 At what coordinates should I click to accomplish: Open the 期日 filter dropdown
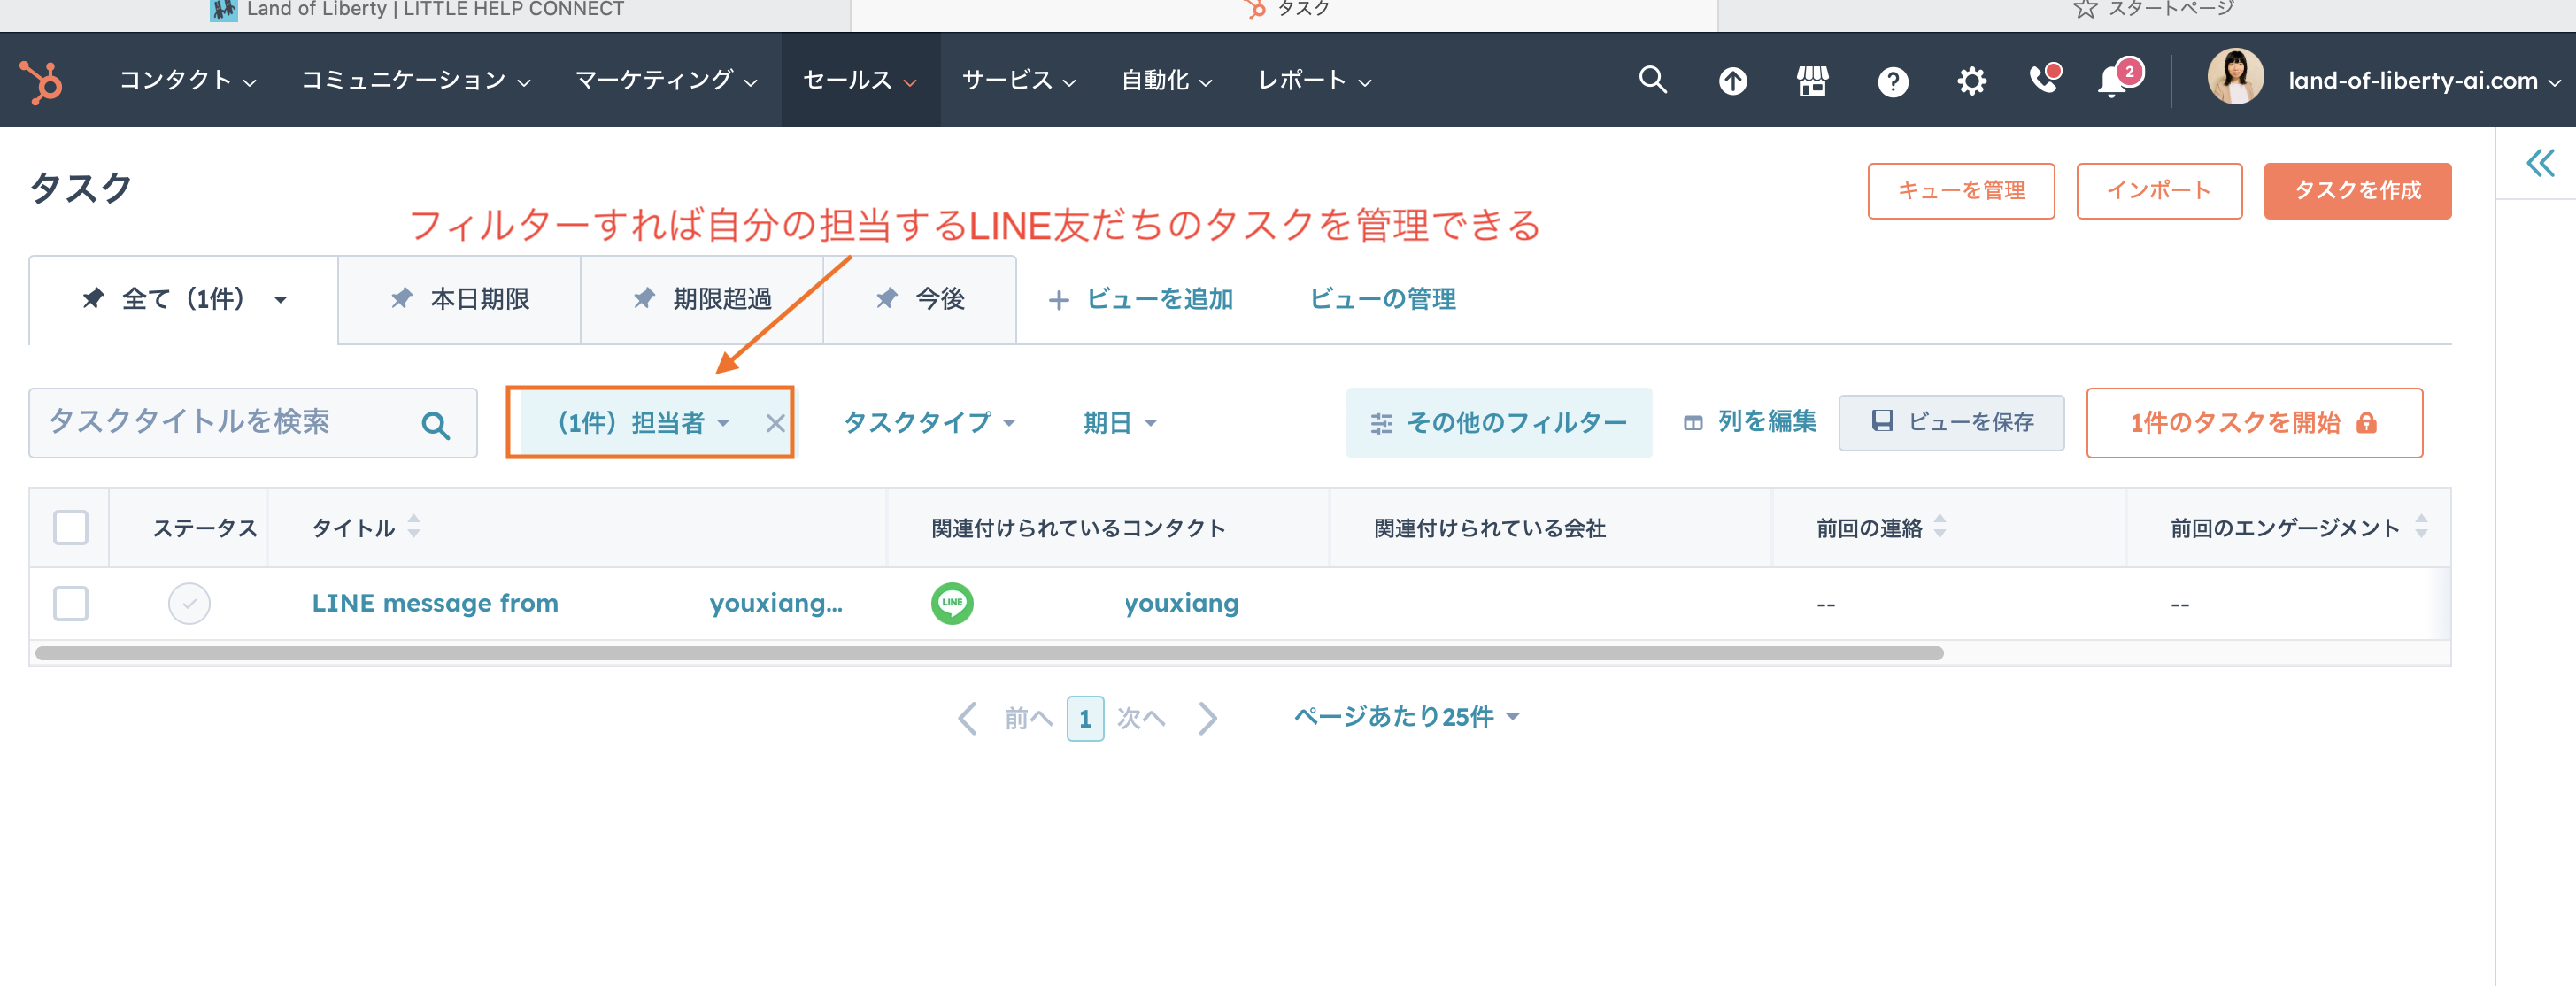pyautogui.click(x=1117, y=422)
